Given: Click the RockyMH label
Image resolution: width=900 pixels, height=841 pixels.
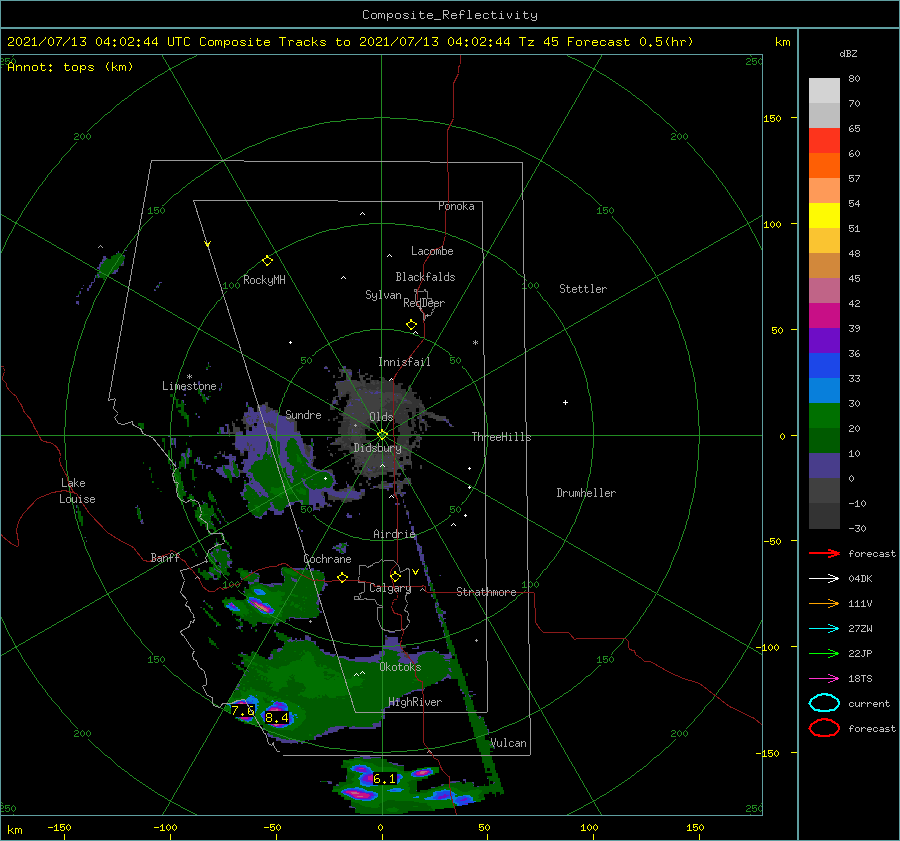Looking at the screenshot, I should [264, 280].
